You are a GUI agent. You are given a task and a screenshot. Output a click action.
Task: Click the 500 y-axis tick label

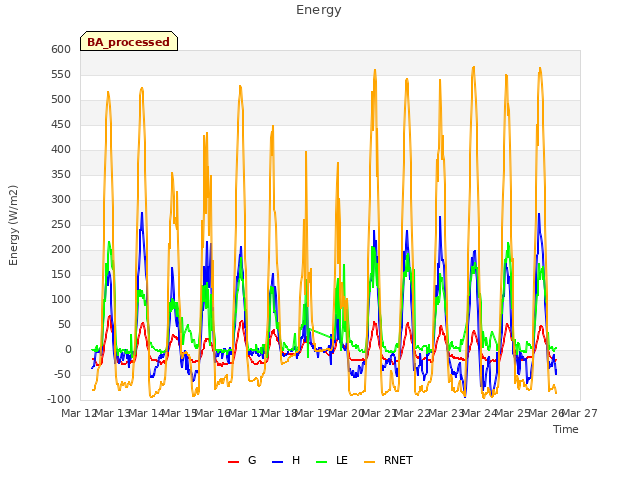[61, 100]
